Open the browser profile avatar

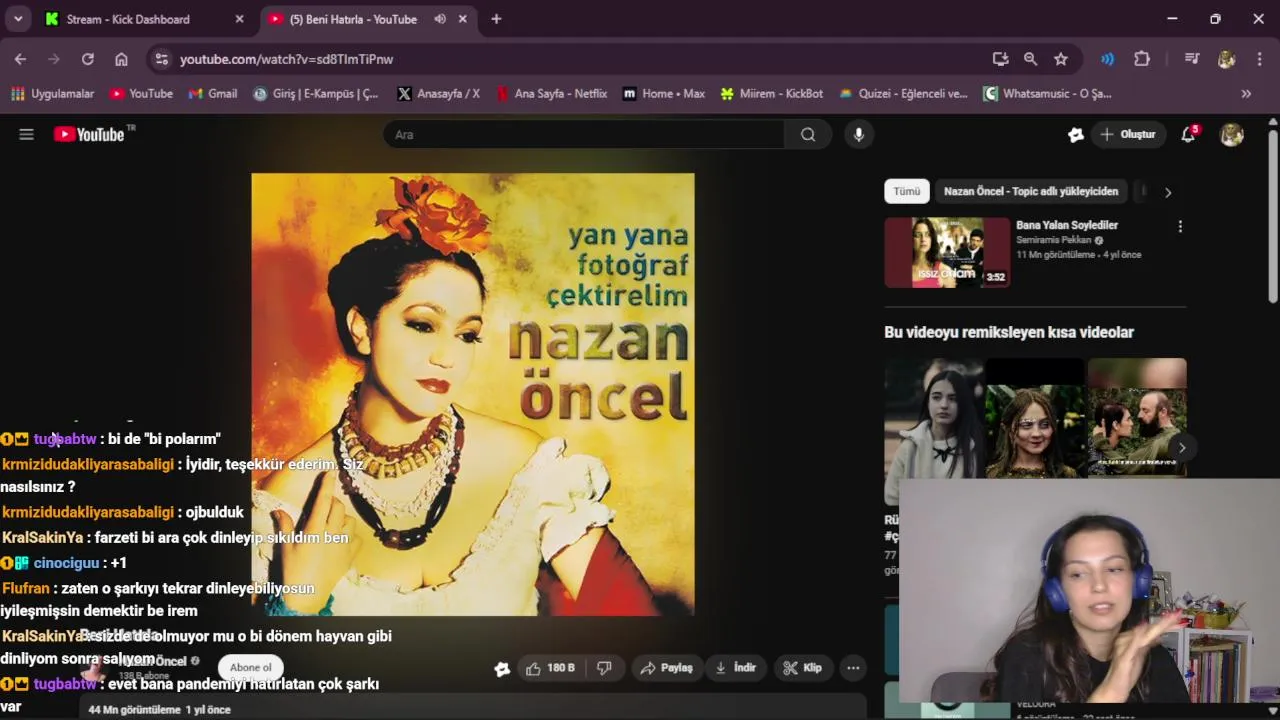[1226, 59]
